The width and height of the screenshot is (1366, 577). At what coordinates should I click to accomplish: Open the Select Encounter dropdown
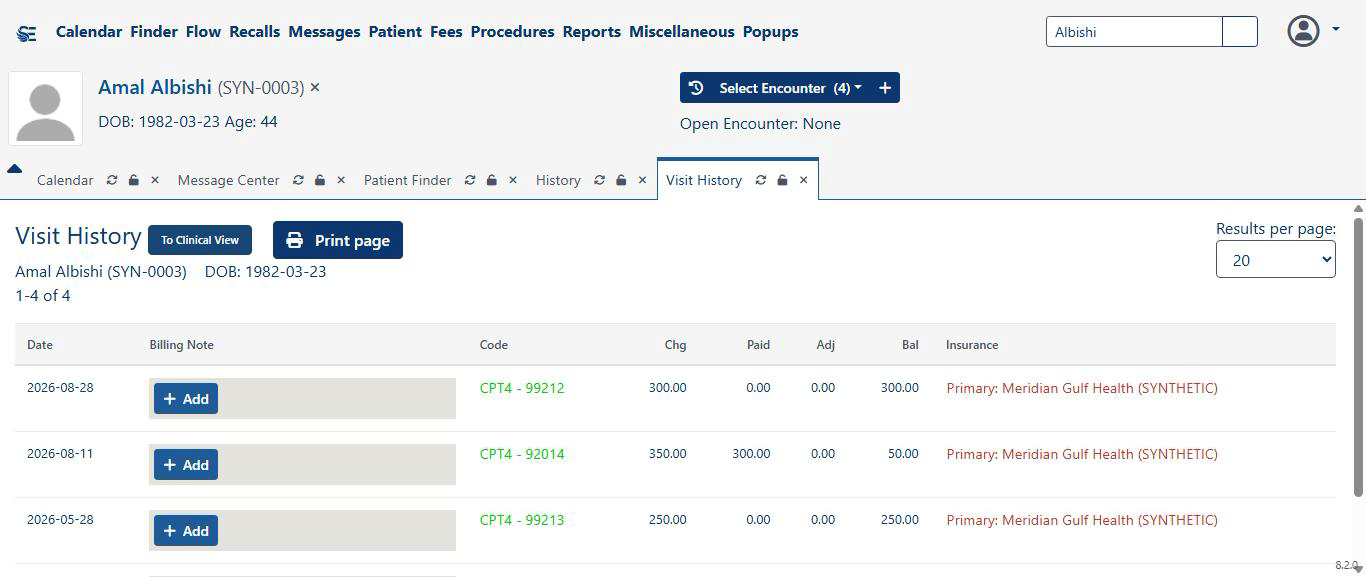point(776,88)
